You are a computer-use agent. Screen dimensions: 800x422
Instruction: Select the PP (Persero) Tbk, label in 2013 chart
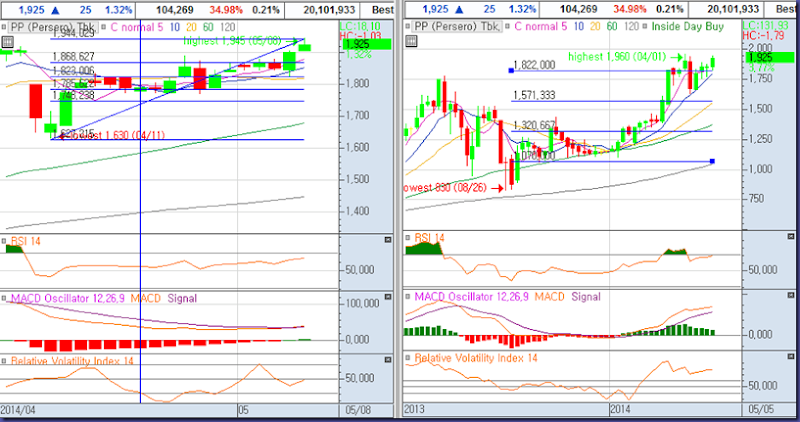point(457,26)
